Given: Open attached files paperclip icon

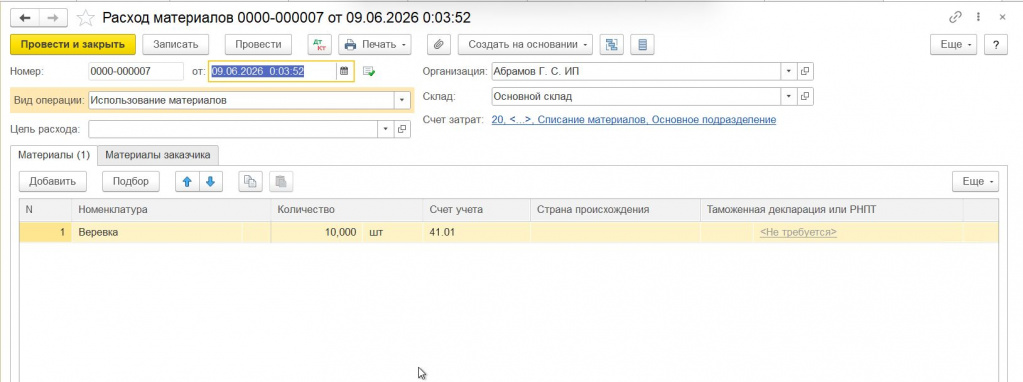Looking at the screenshot, I should coord(440,44).
